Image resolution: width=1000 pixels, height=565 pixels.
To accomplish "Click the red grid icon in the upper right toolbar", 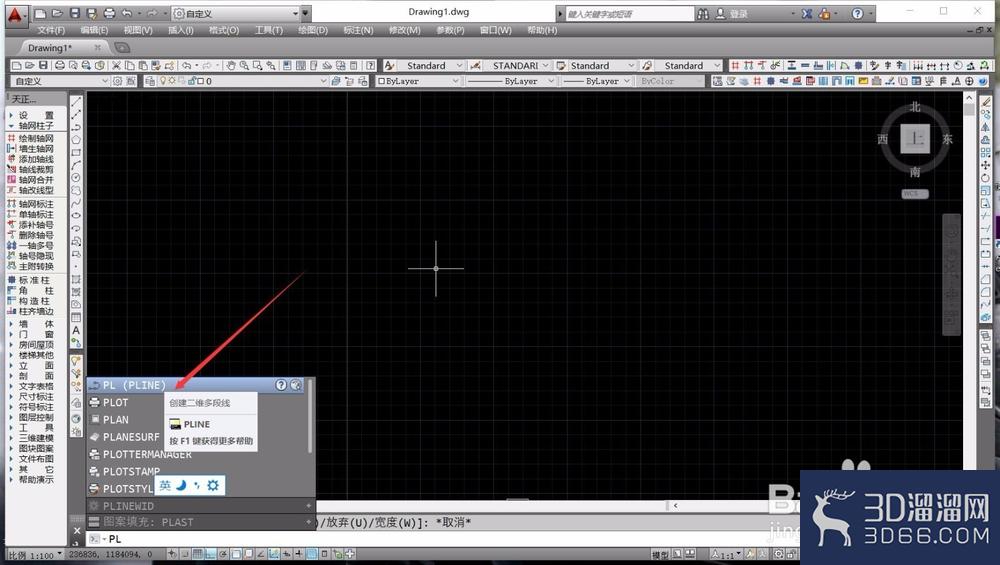I will click(735, 65).
